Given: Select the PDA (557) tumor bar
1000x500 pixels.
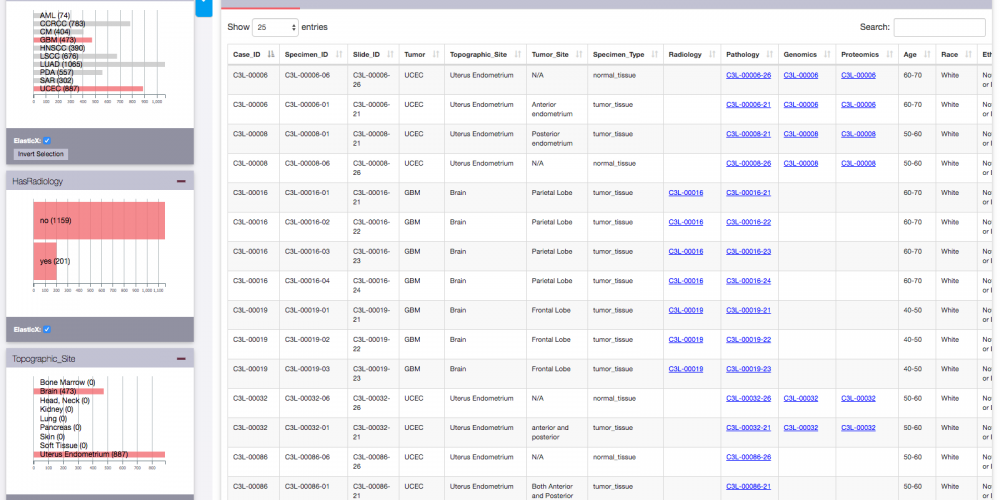Looking at the screenshot, I should [68, 73].
